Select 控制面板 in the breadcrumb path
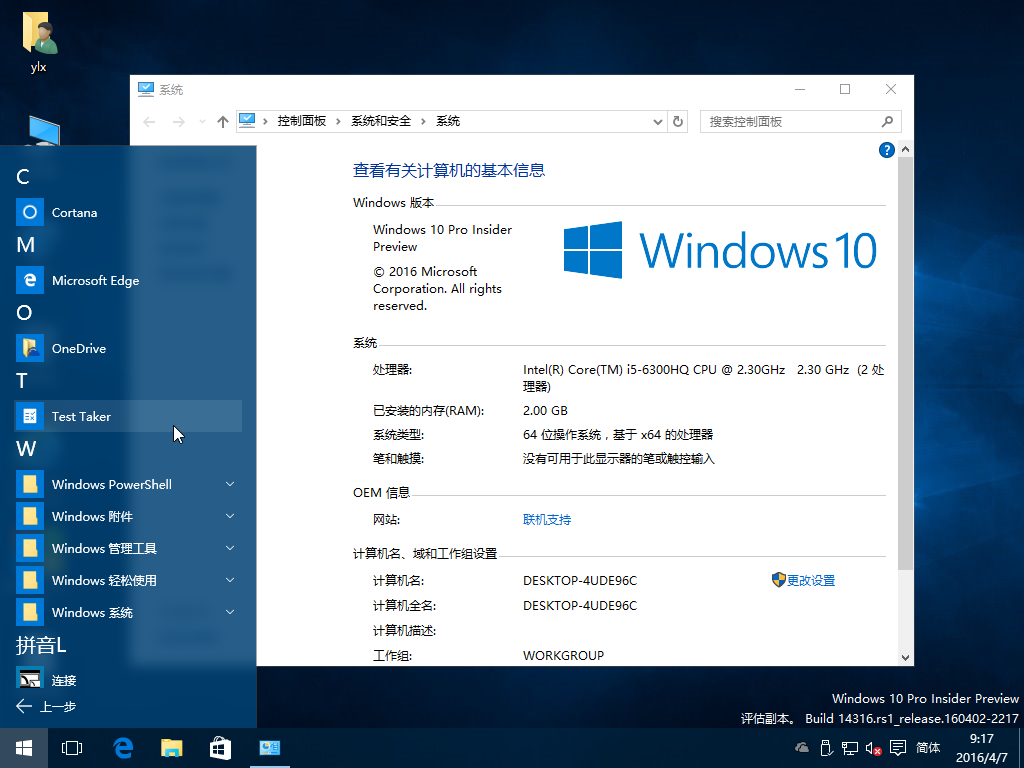This screenshot has width=1024, height=768. [x=301, y=121]
